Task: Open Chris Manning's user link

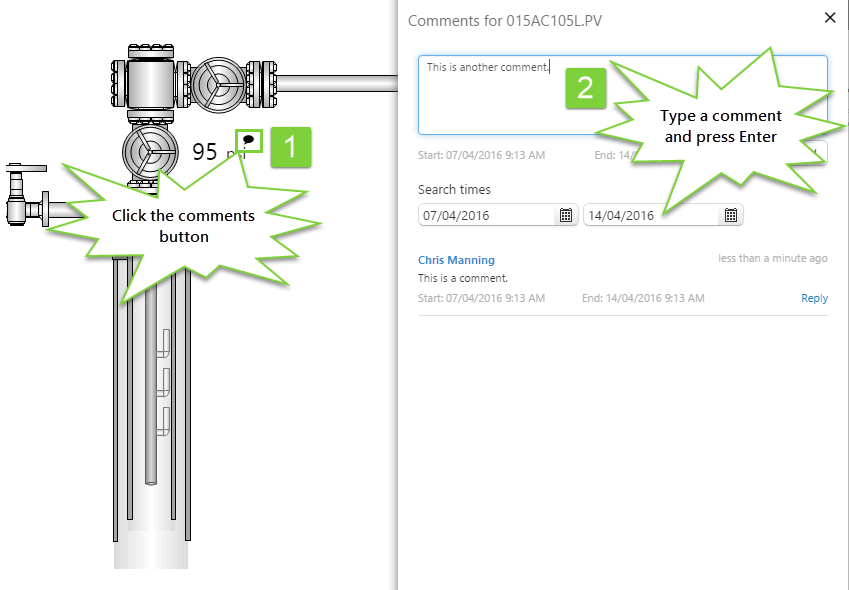Action: (x=456, y=259)
